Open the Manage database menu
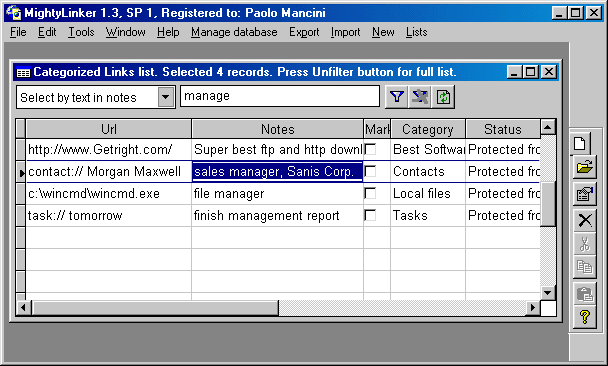 tap(234, 32)
